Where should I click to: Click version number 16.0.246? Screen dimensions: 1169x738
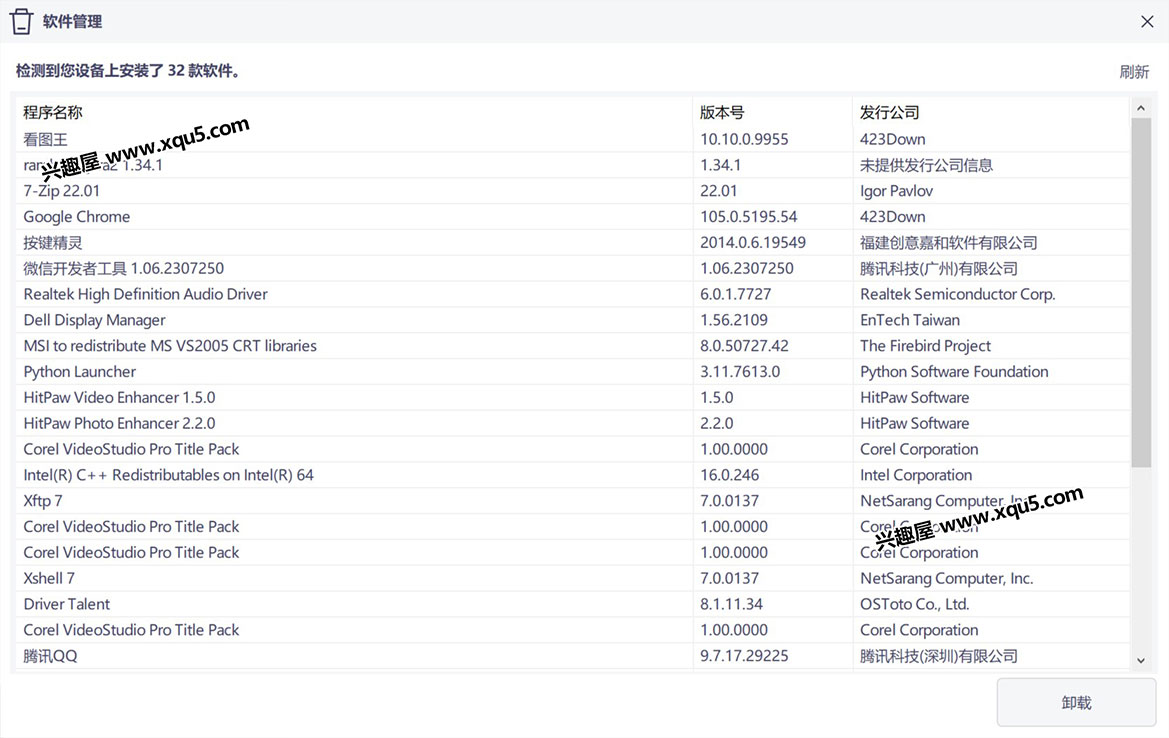coord(729,475)
